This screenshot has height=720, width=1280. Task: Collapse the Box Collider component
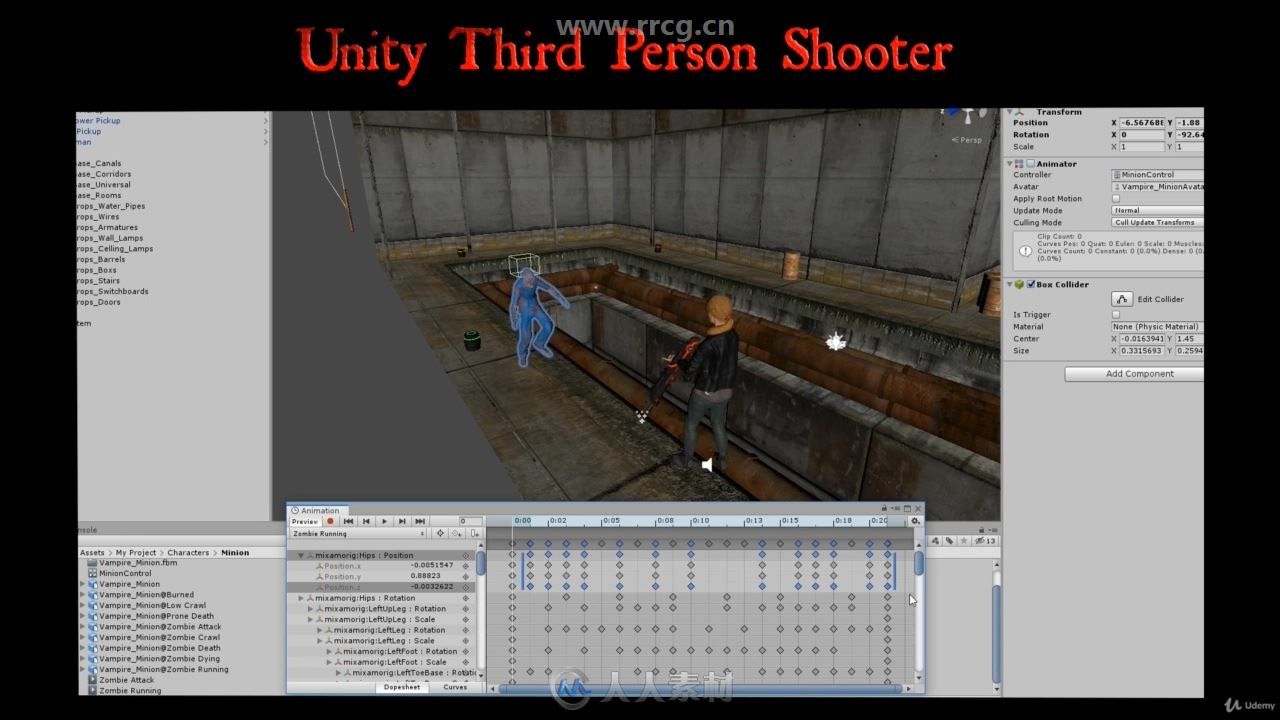pos(1010,284)
